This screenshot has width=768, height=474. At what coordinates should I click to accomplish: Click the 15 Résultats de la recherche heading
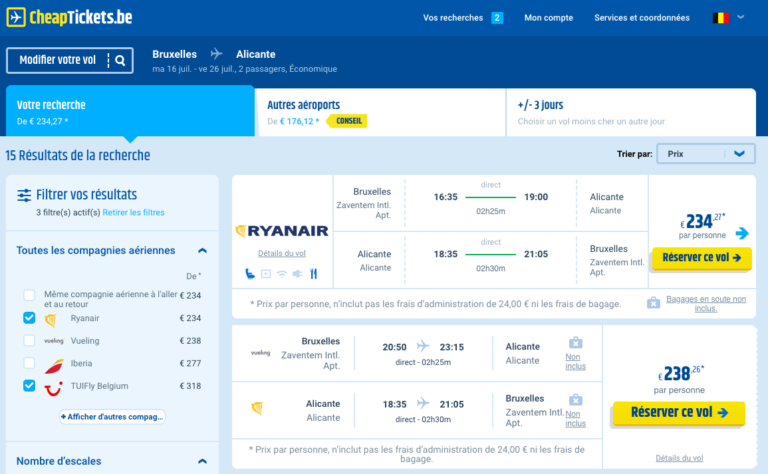[x=78, y=155]
